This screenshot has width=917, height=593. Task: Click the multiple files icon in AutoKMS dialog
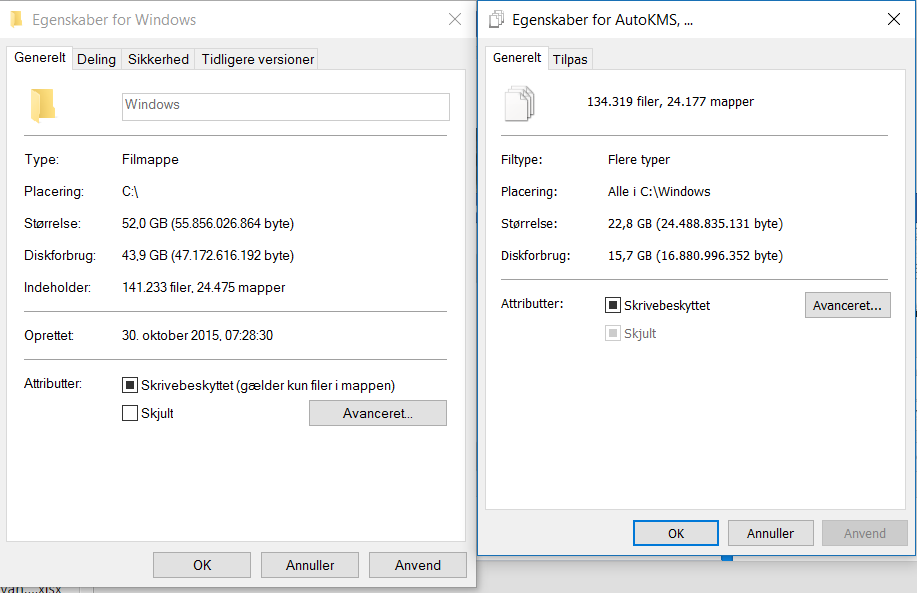pyautogui.click(x=519, y=103)
